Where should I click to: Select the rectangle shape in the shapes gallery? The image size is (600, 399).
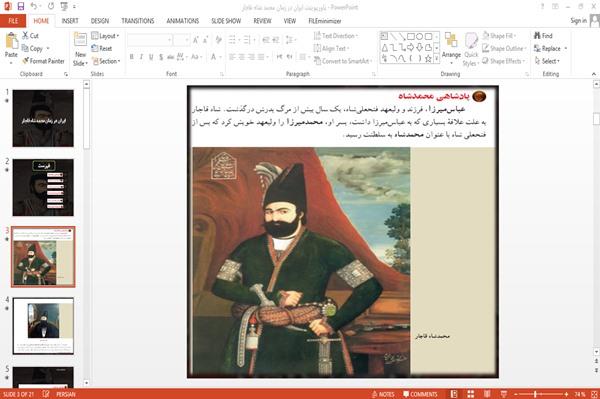point(411,36)
